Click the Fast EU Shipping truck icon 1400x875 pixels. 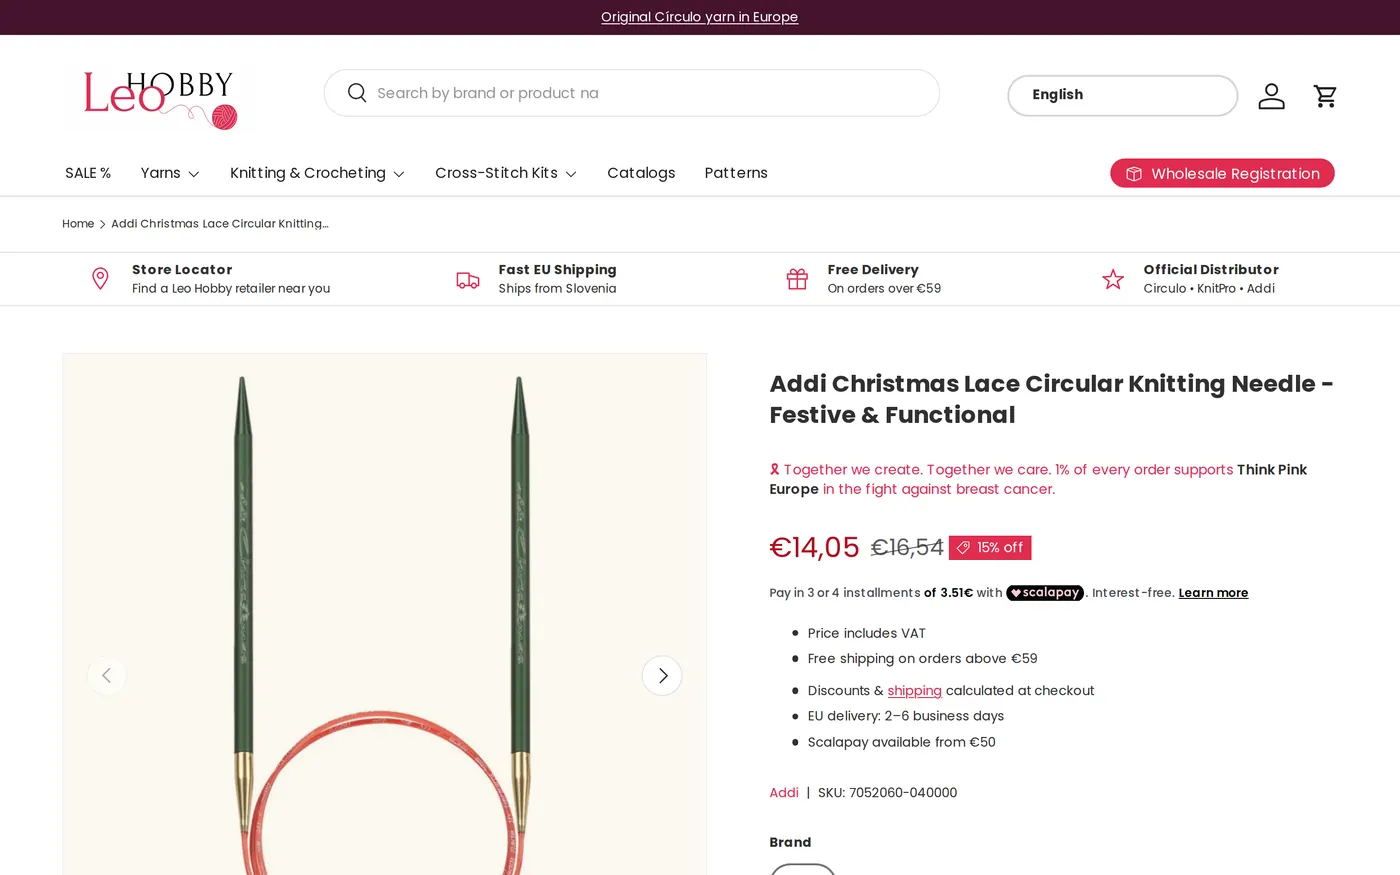point(468,280)
